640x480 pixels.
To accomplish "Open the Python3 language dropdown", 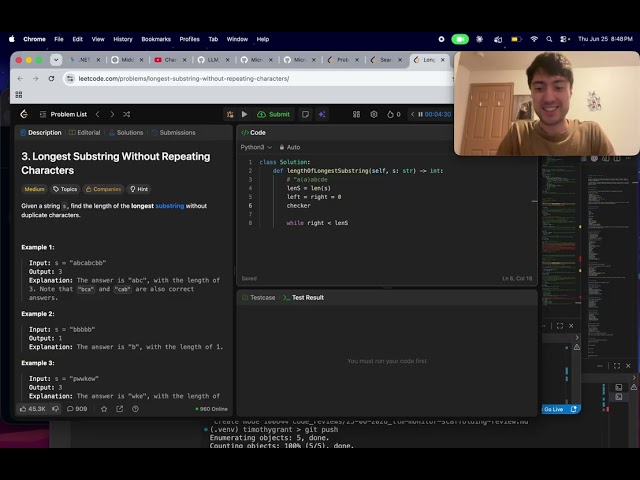I will (x=256, y=147).
